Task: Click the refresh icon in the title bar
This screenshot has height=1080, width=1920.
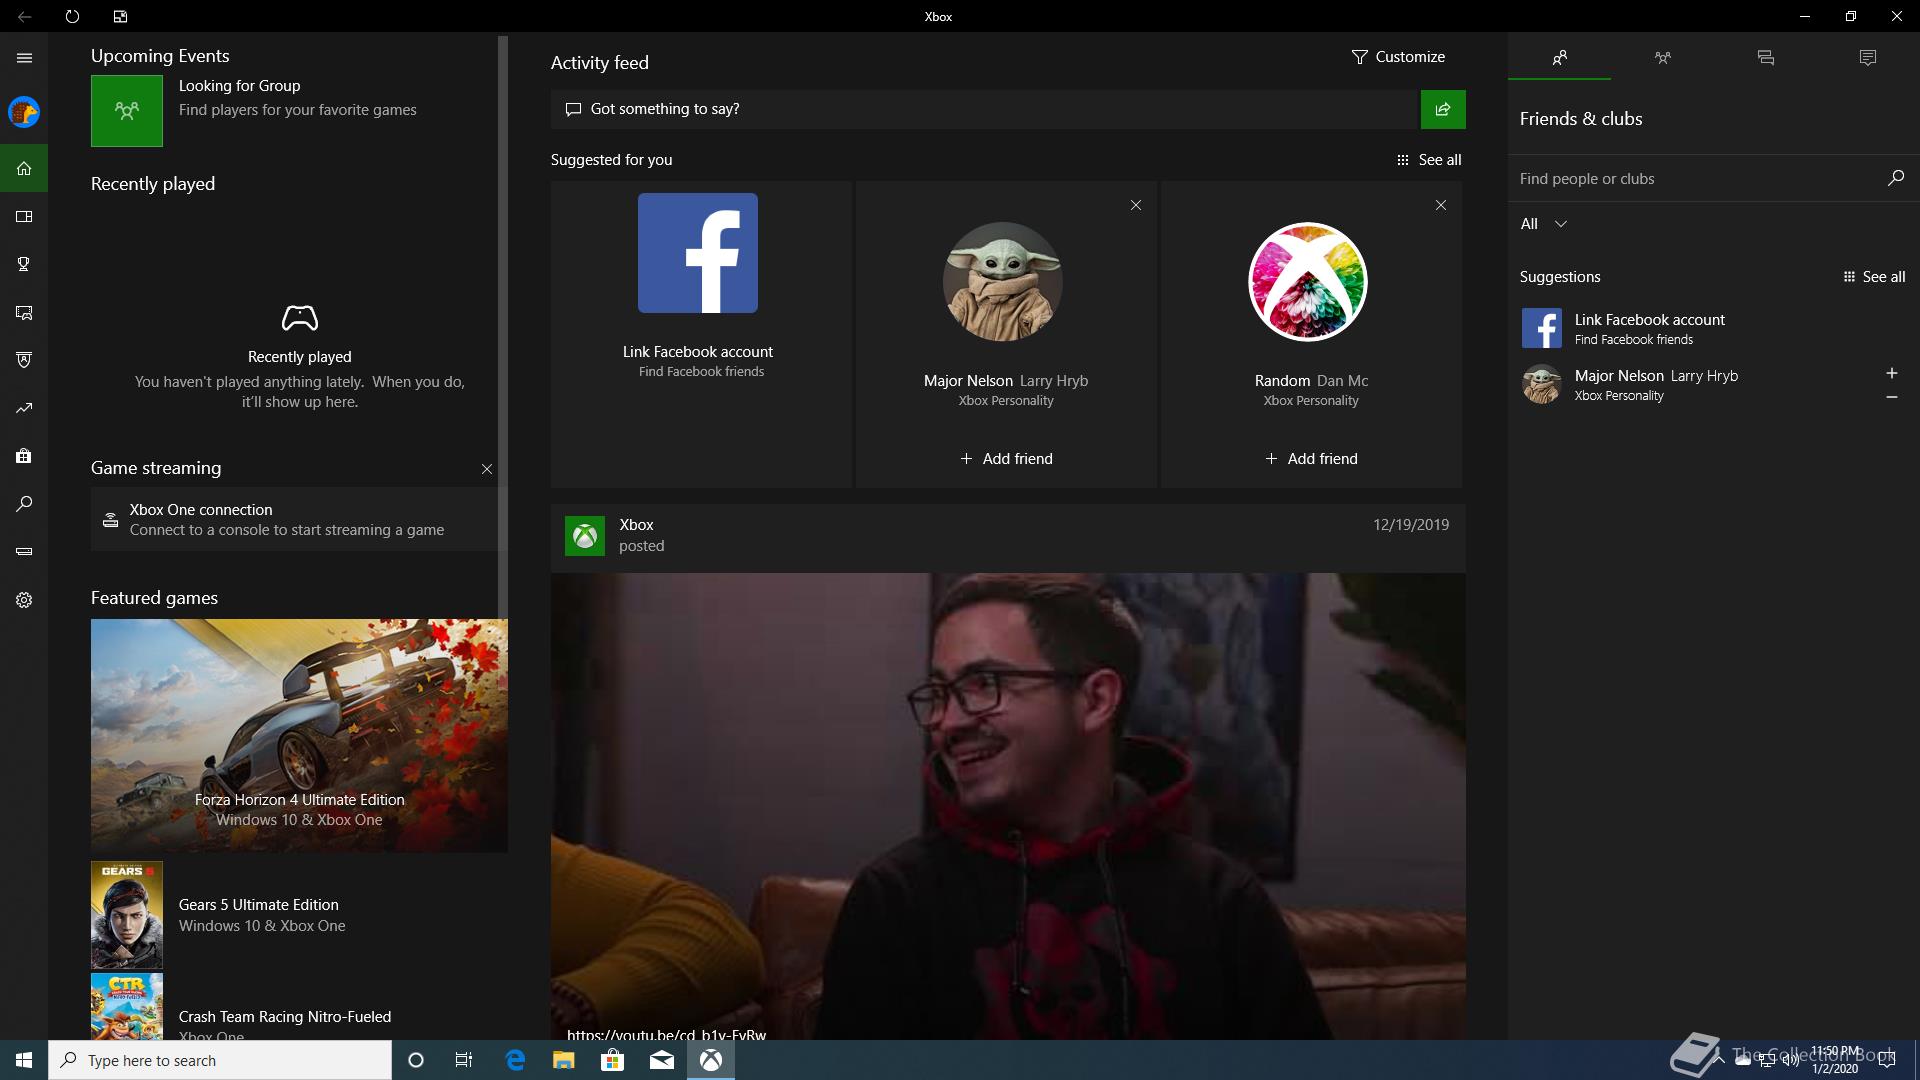Action: (72, 16)
